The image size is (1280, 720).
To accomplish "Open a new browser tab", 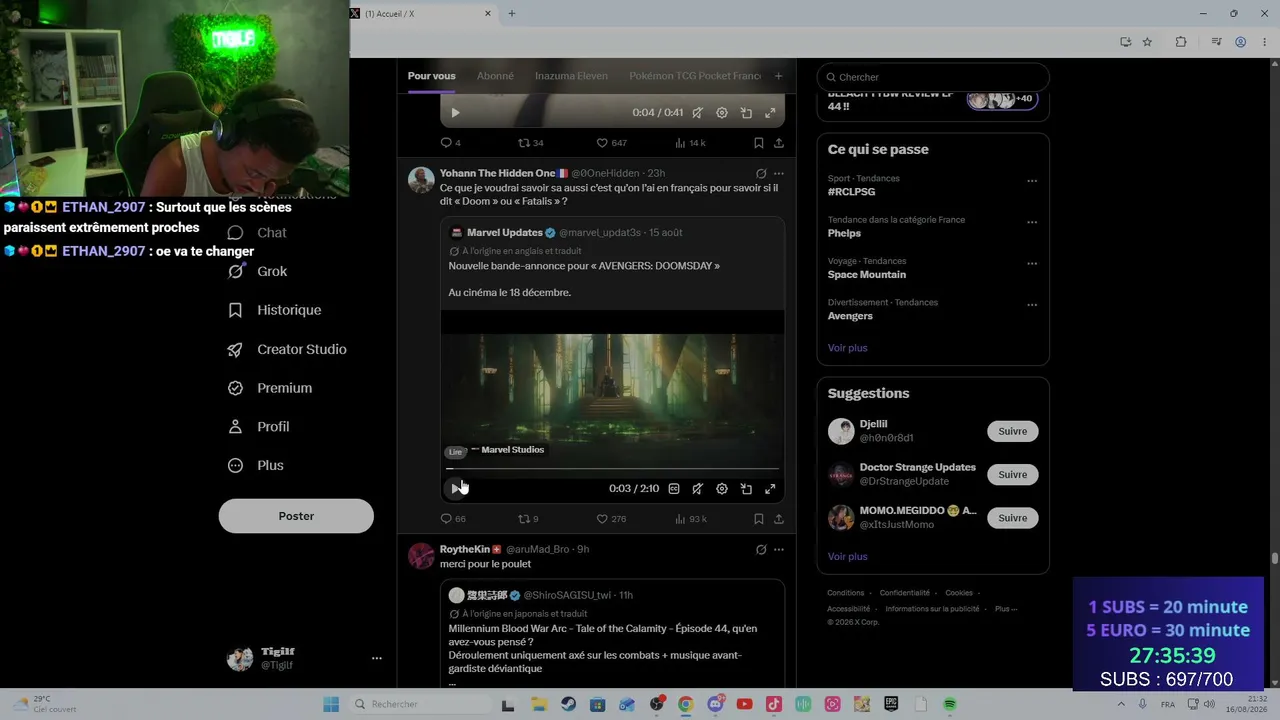I will coord(511,13).
